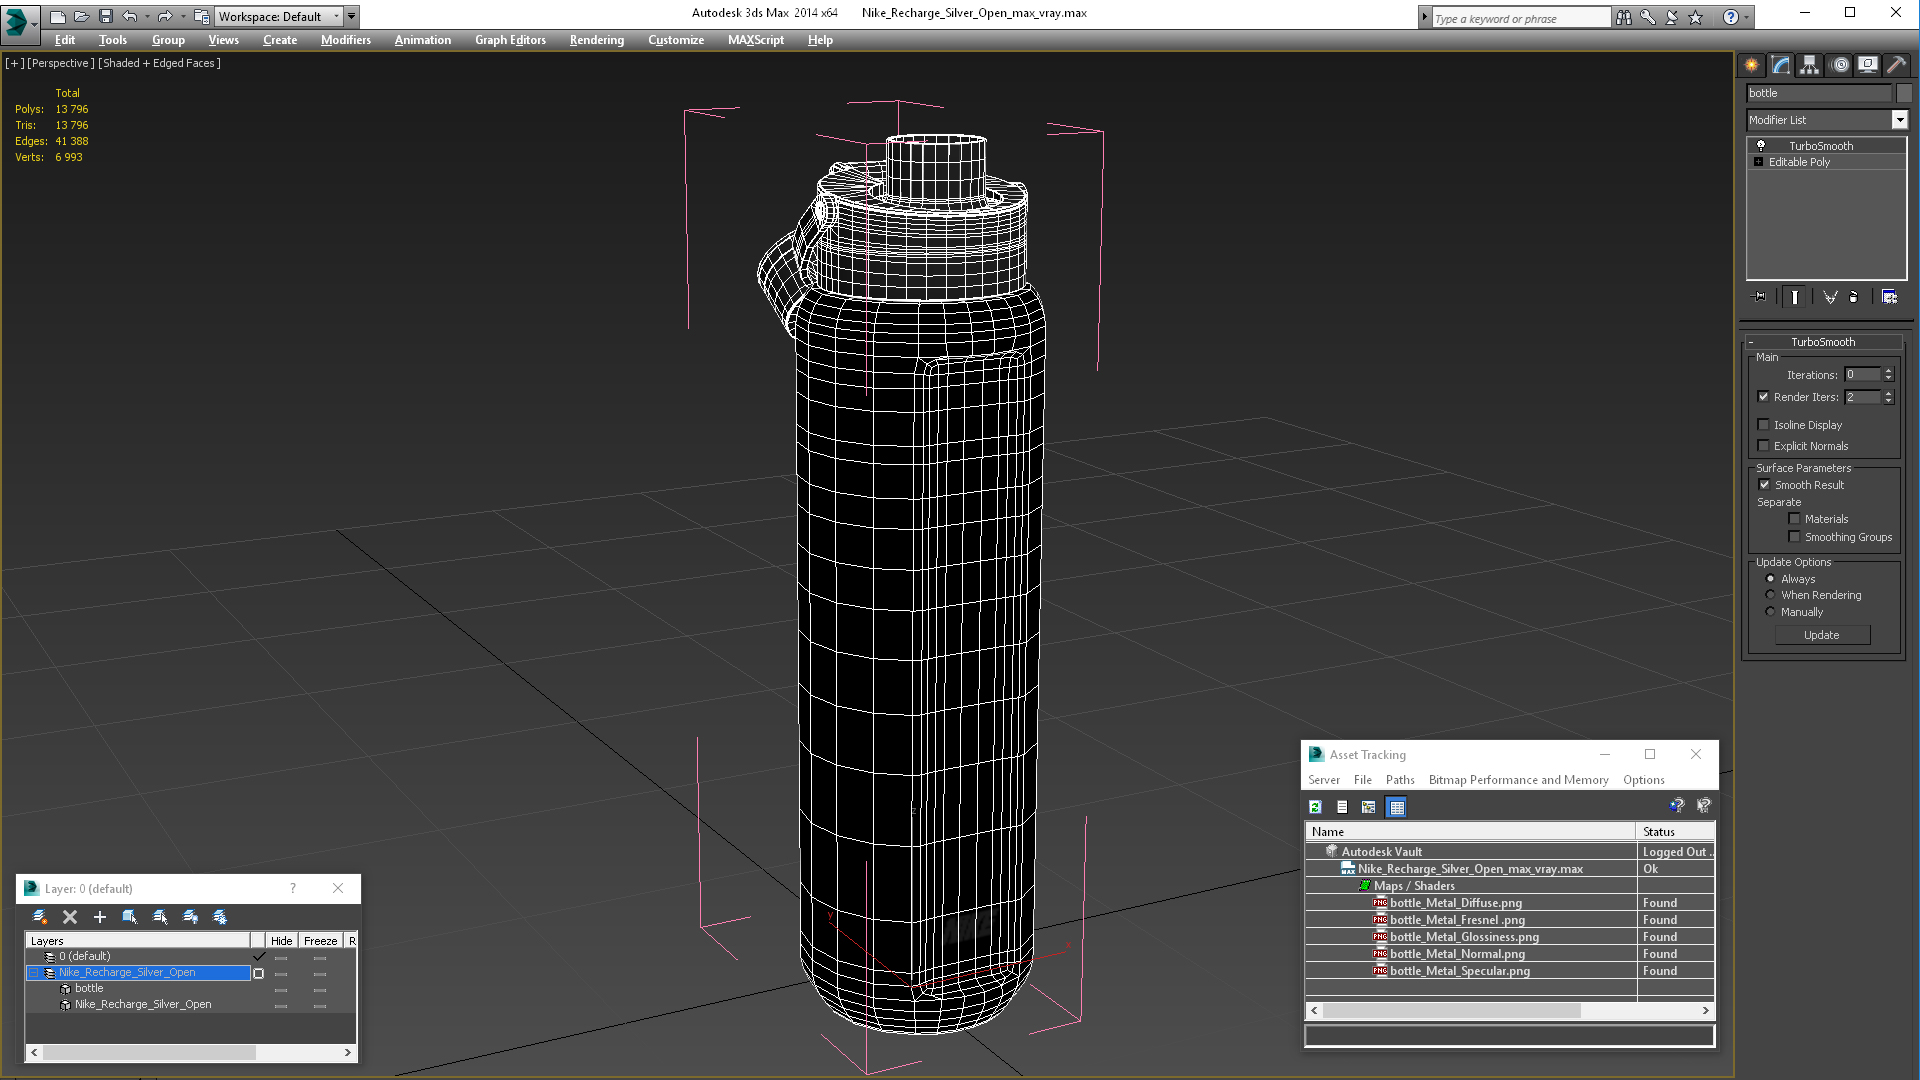
Task: Open Paths menu in Asset Tracking
Action: point(1399,780)
